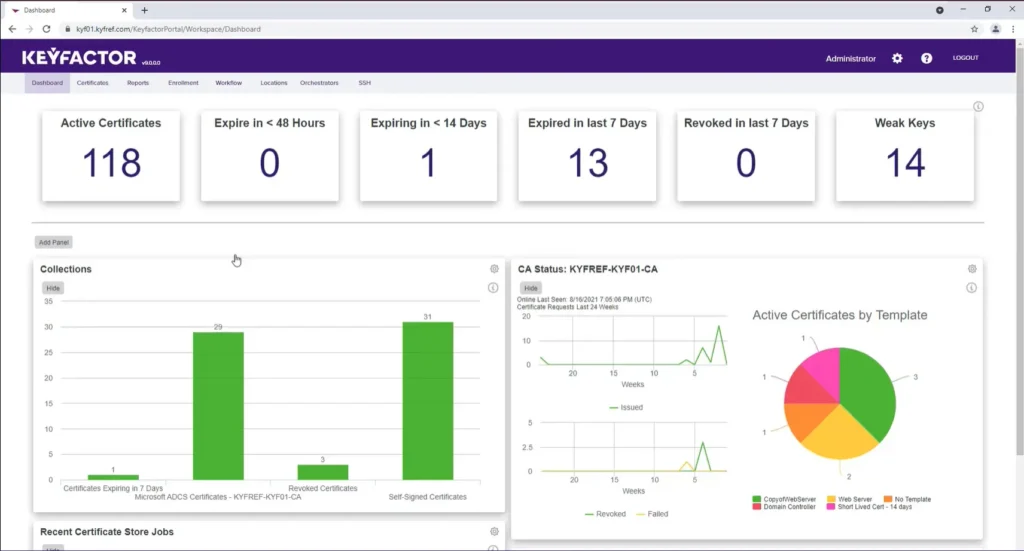
Task: Click the site lock icon in address bar
Action: click(67, 29)
